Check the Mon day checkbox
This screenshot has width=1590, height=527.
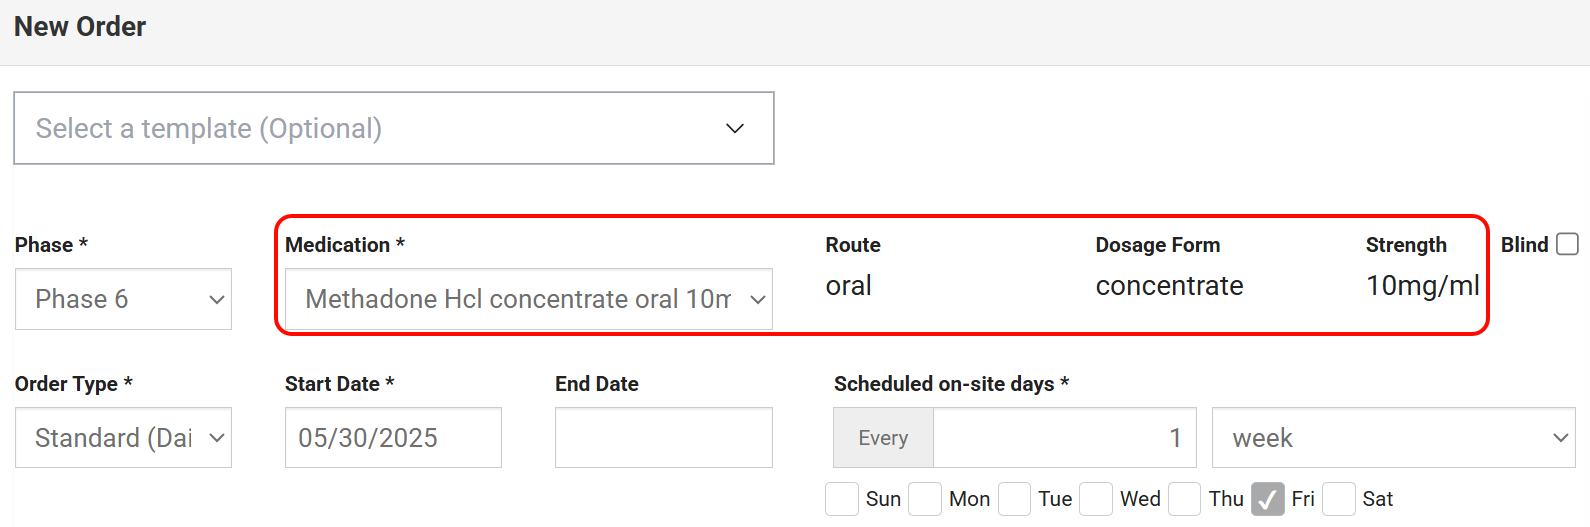[x=925, y=498]
